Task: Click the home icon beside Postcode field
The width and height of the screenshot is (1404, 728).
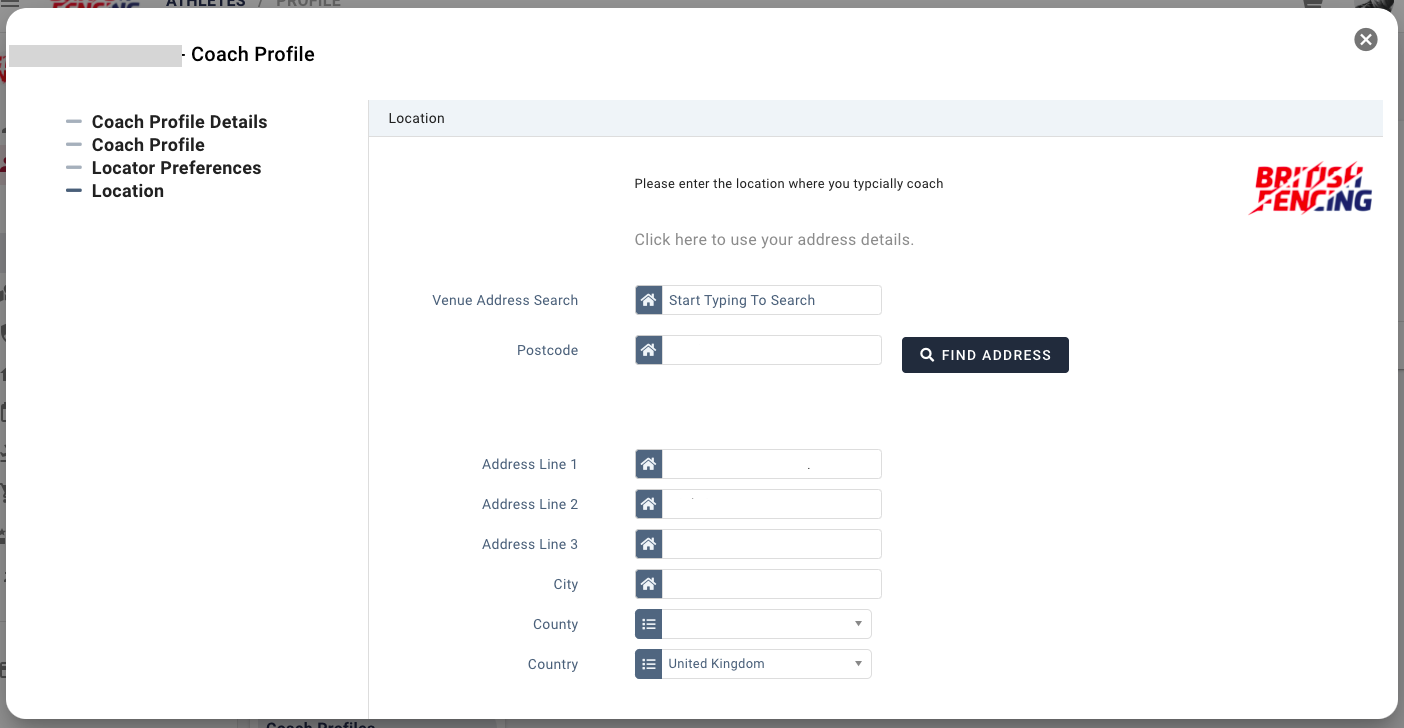Action: [x=649, y=350]
